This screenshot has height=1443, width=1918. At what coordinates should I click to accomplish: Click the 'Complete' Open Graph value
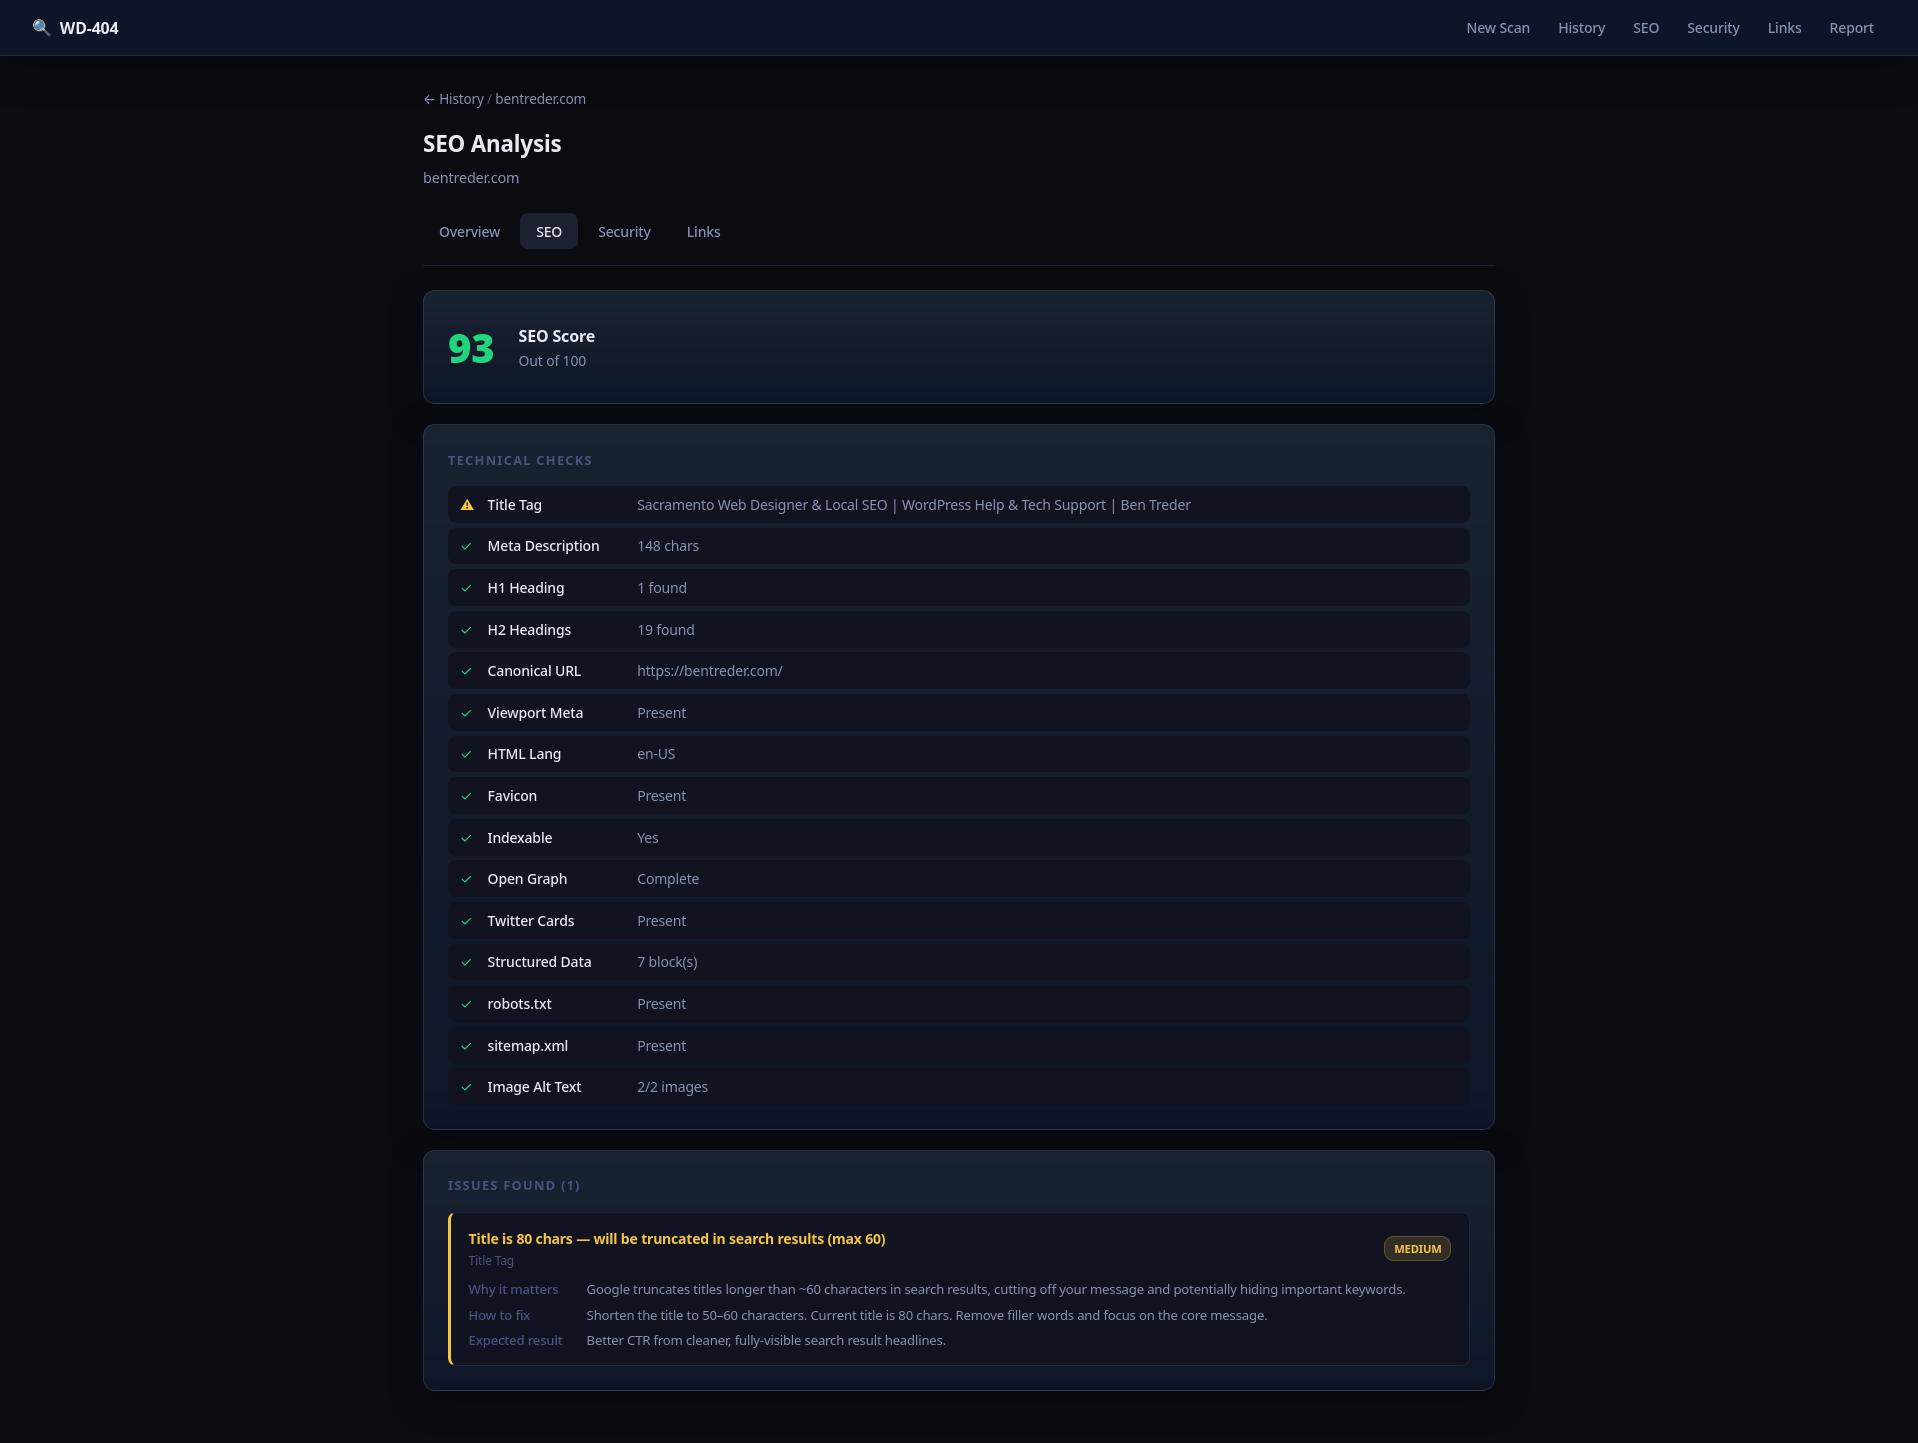(668, 879)
